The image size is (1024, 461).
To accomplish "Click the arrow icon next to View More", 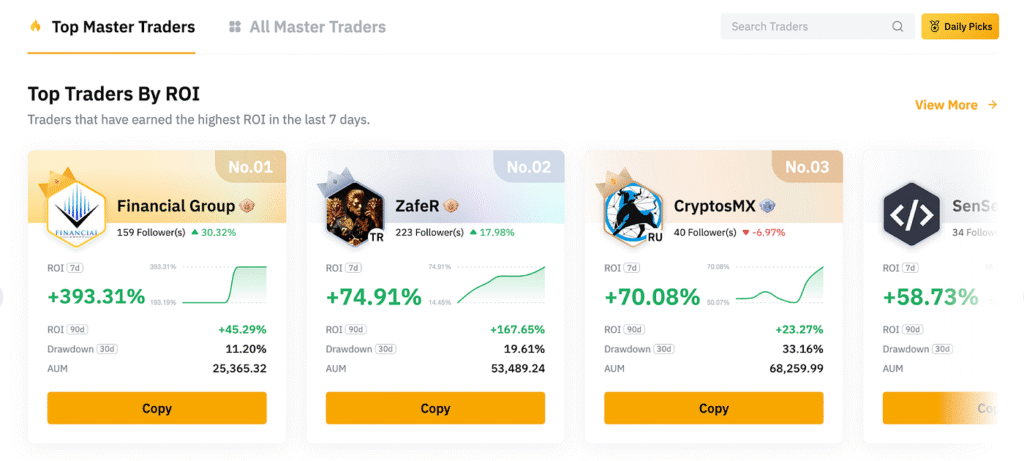I will tap(992, 105).
